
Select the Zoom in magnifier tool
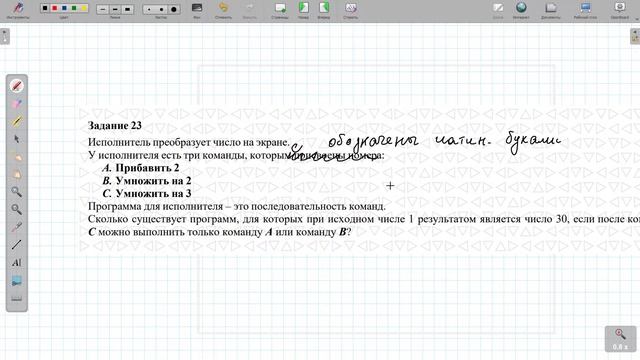[17, 192]
